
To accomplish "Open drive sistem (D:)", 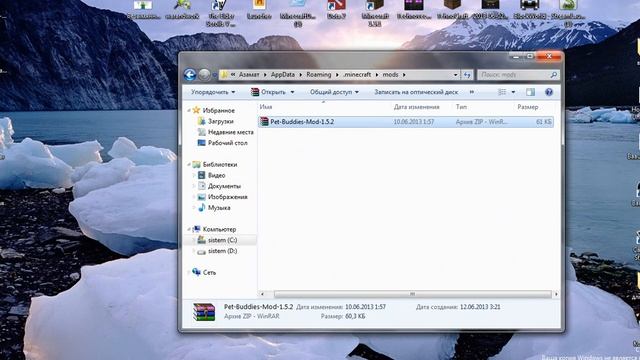I will (x=222, y=251).
